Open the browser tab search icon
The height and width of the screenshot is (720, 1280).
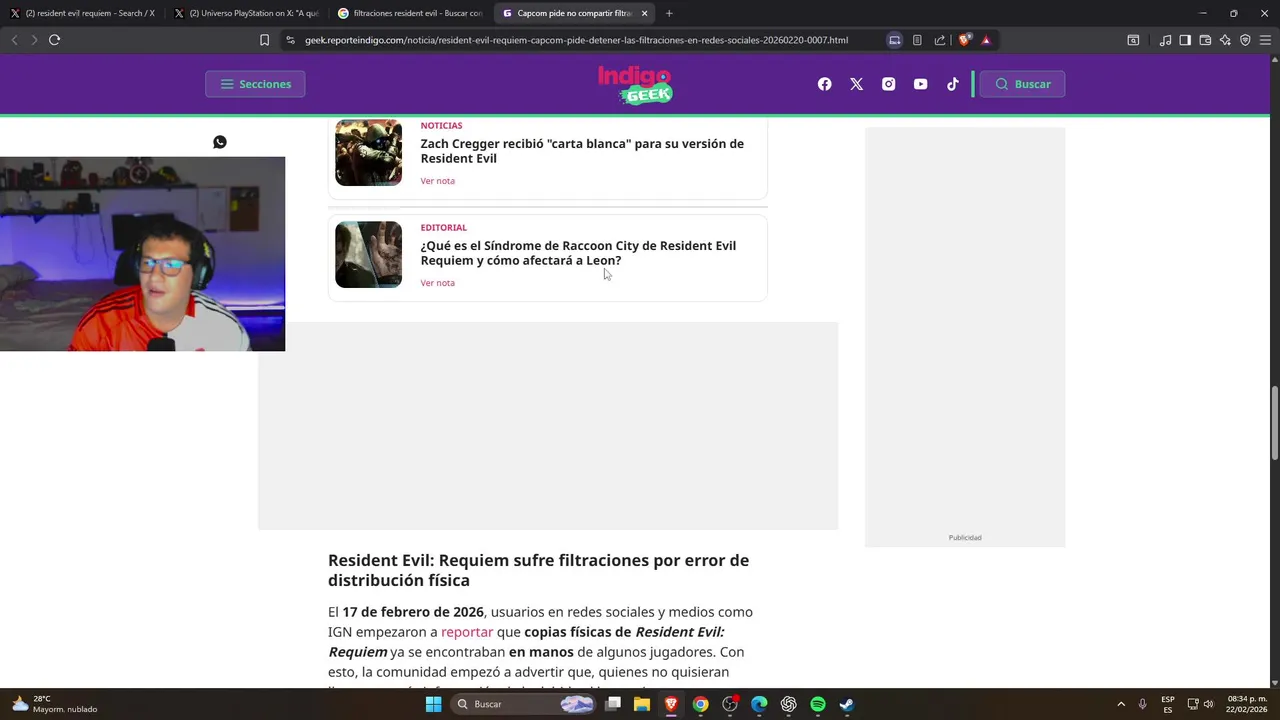coord(1133,40)
